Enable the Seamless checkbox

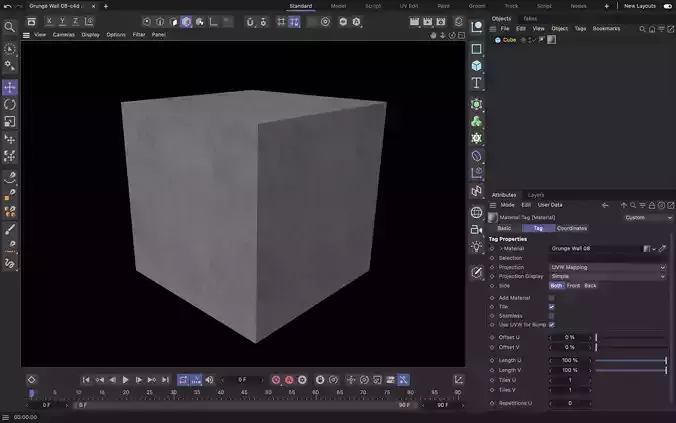[551, 316]
